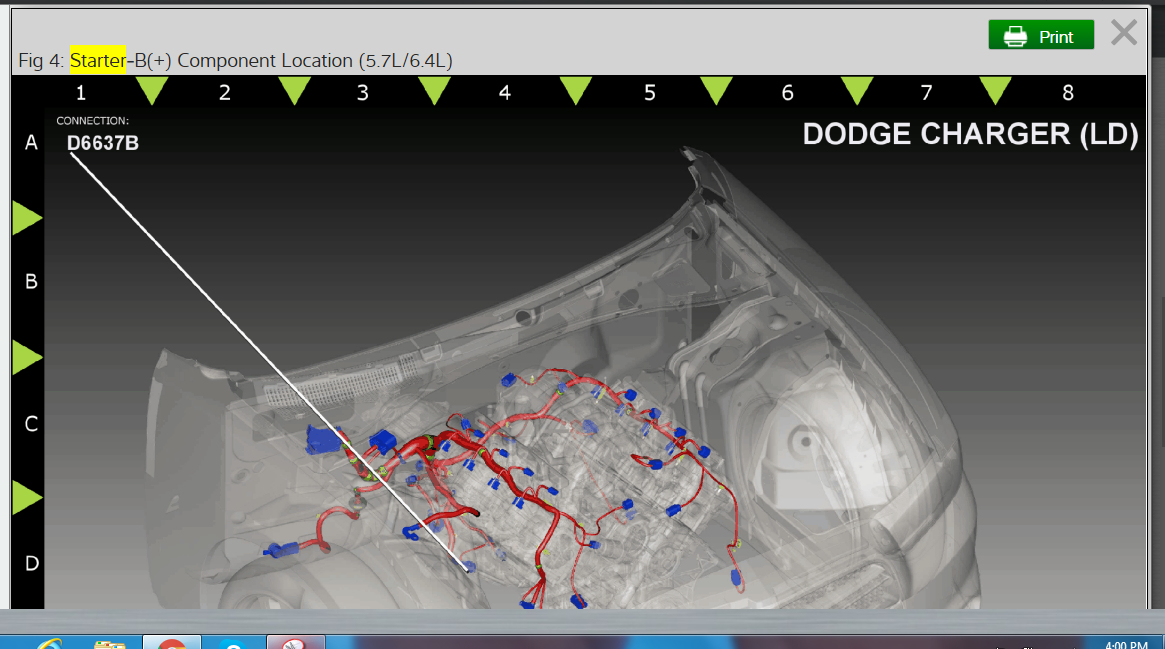Click the D6637B connection label
The width and height of the screenshot is (1165, 649).
coord(103,143)
